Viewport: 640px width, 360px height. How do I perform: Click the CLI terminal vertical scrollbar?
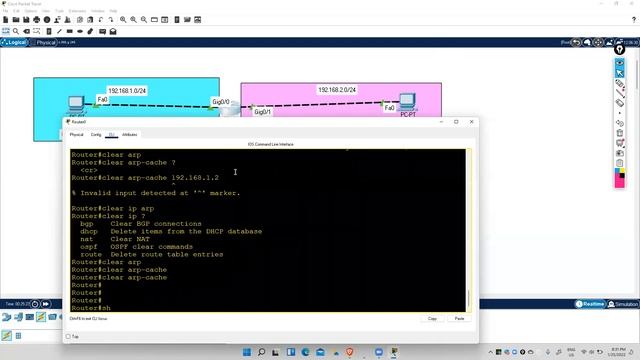click(x=469, y=231)
